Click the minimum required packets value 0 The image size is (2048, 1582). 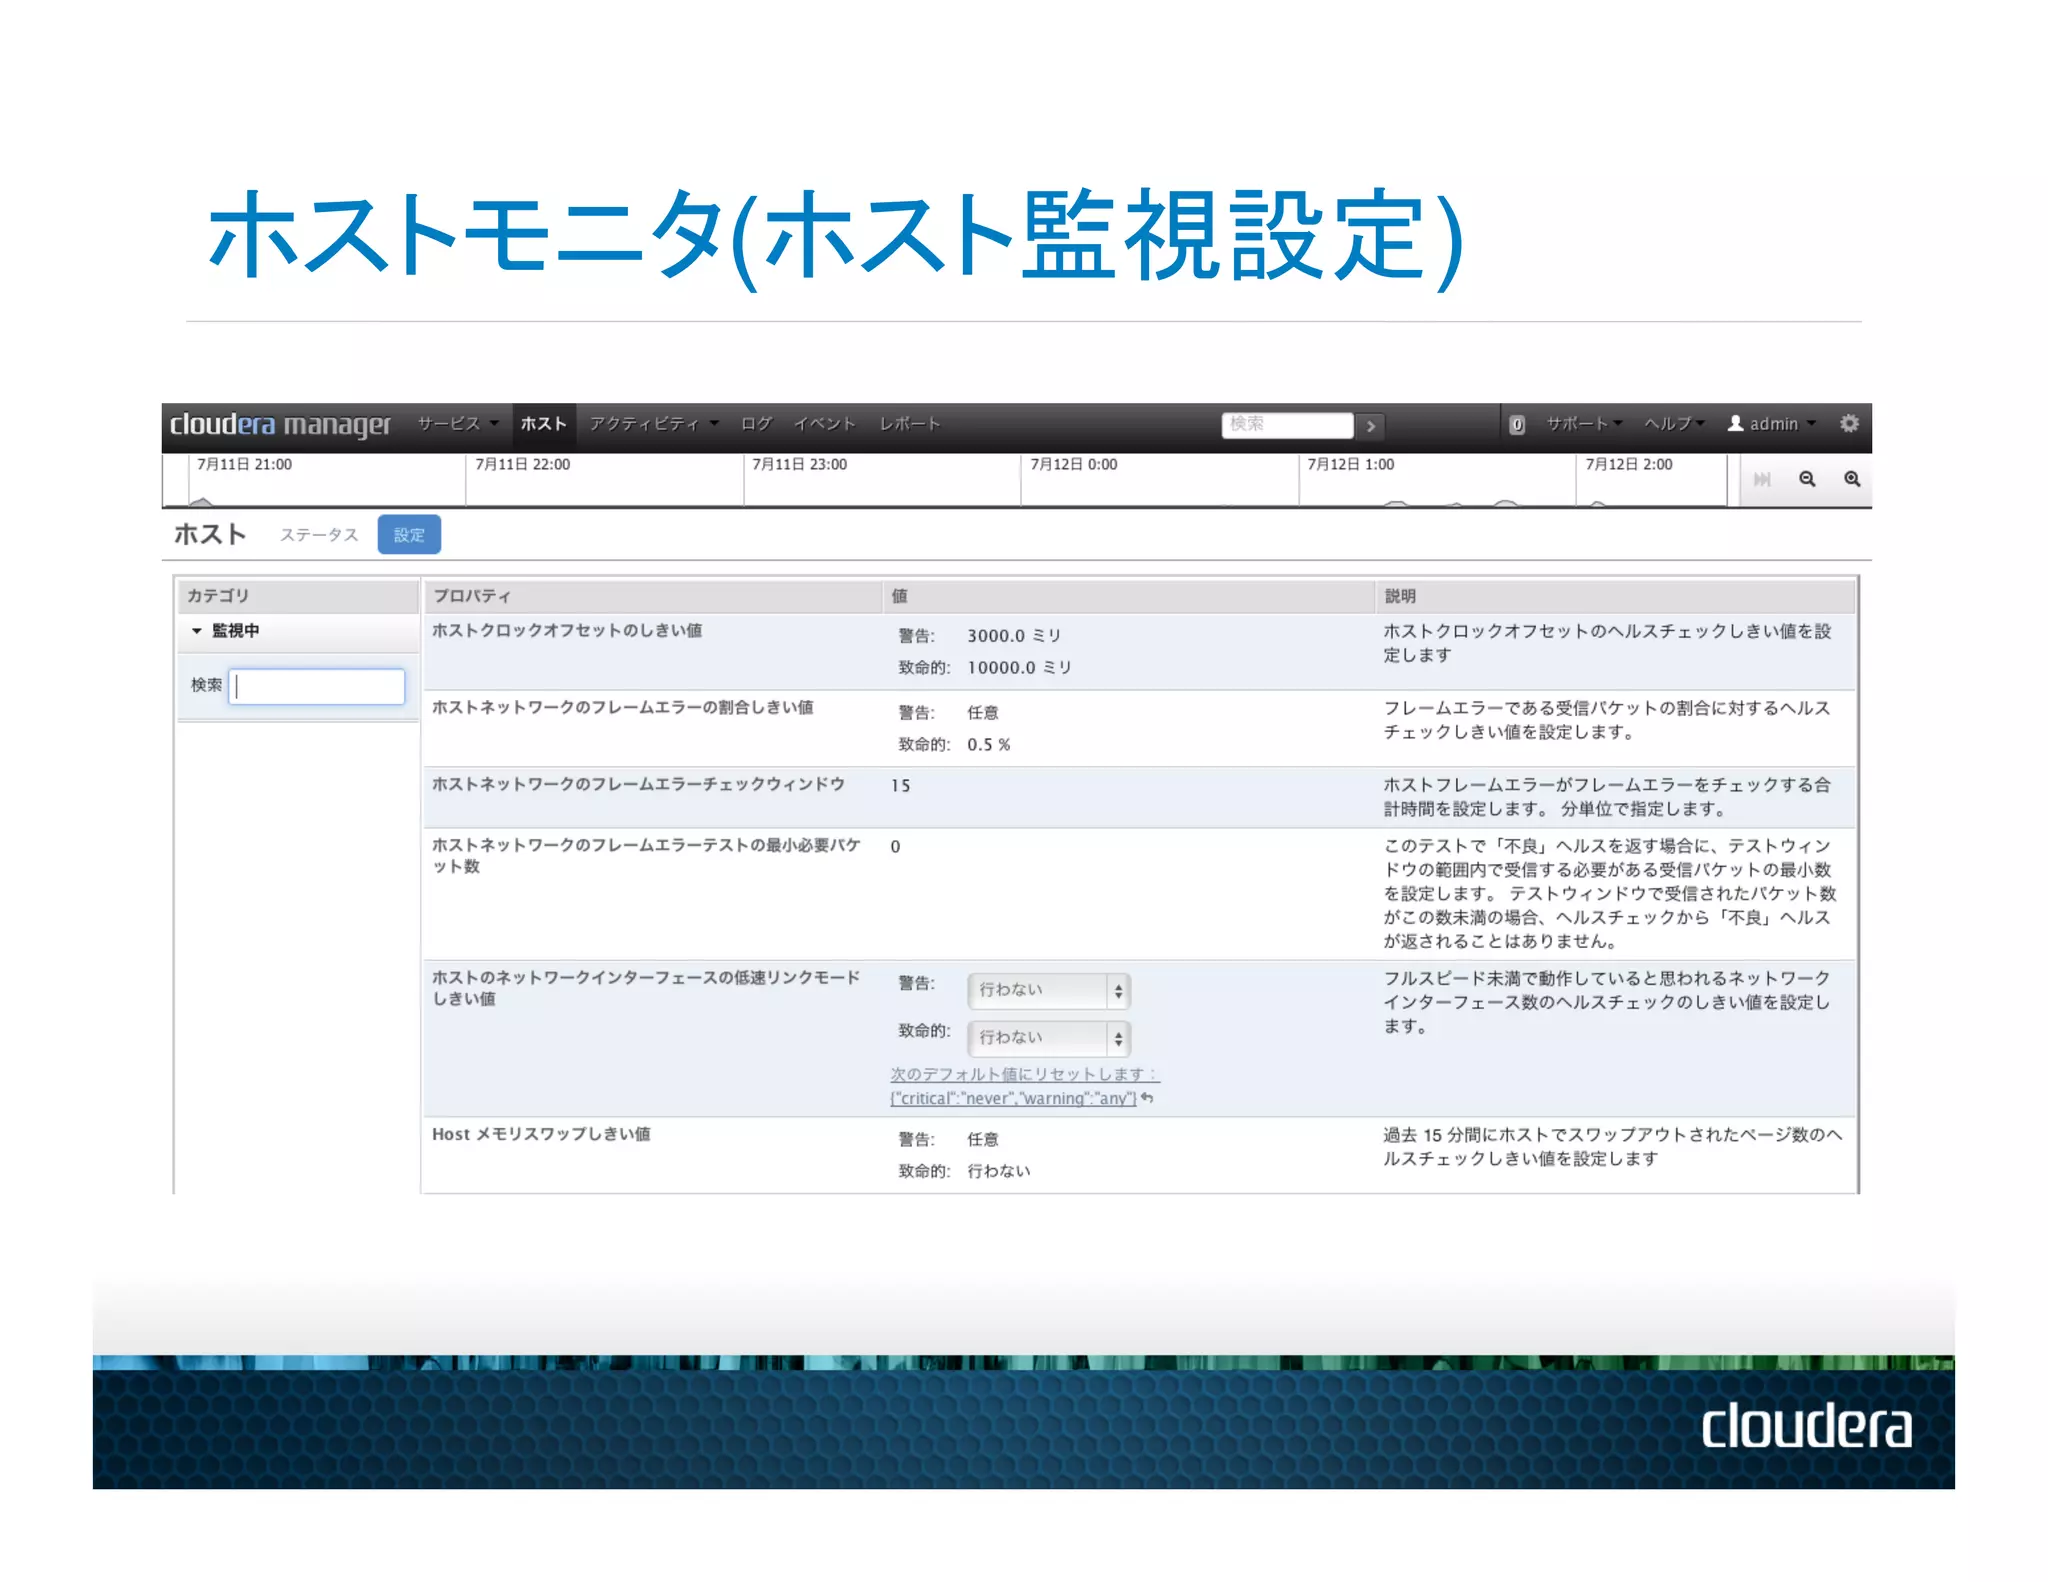[x=895, y=847]
